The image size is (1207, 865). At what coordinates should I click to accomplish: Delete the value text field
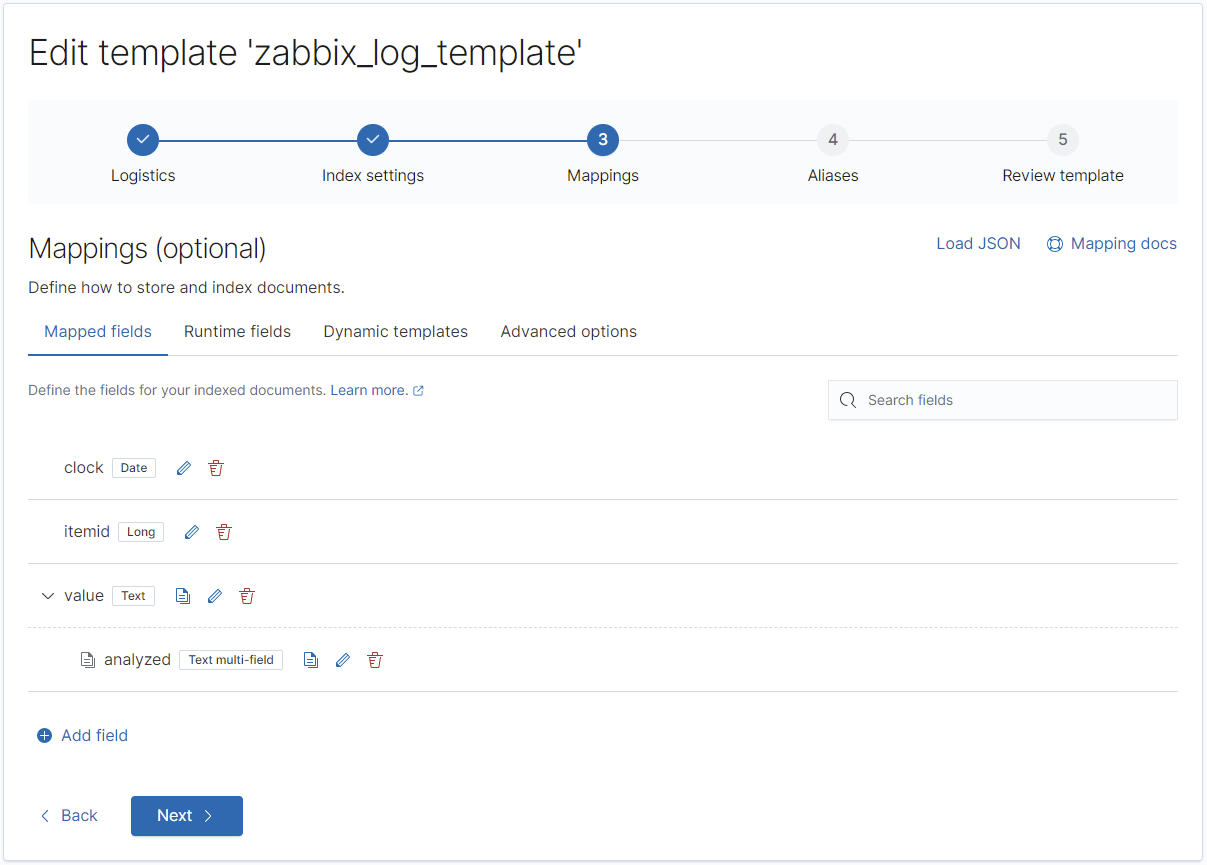click(247, 596)
